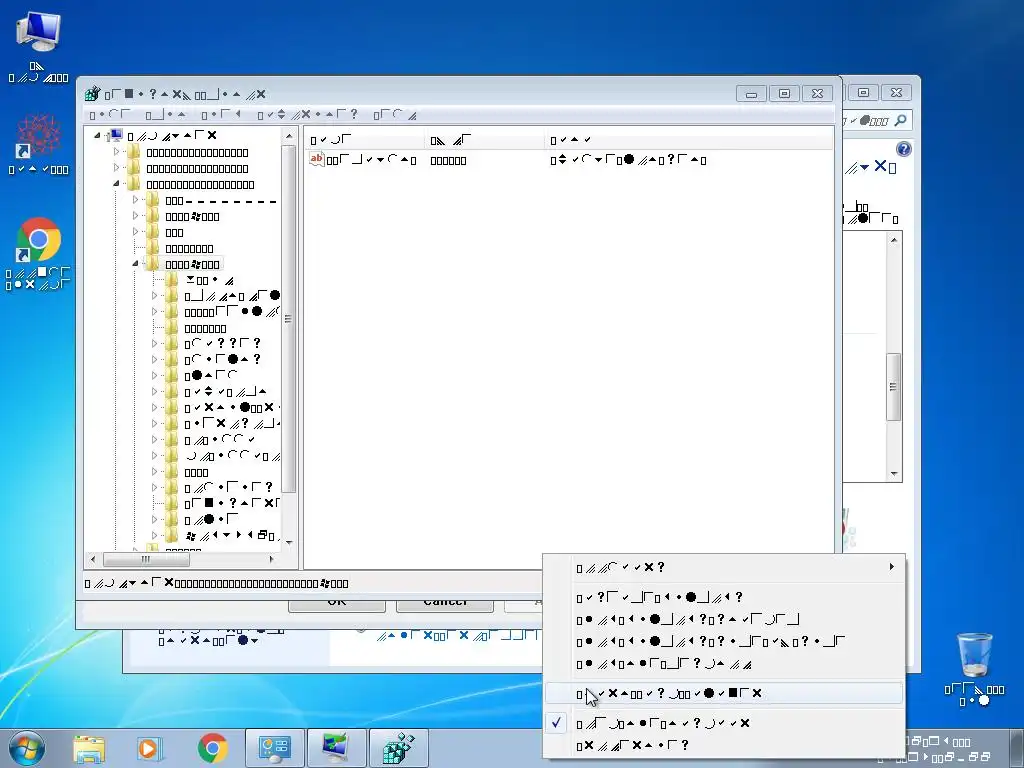Click the tree pane scroll-down arrow
The image size is (1024, 768).
click(x=289, y=543)
